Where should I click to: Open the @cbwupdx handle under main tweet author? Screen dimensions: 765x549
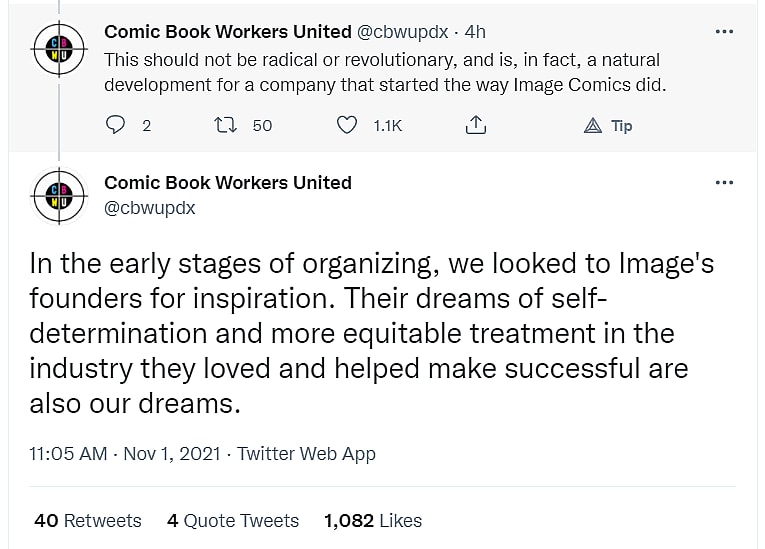coord(150,208)
